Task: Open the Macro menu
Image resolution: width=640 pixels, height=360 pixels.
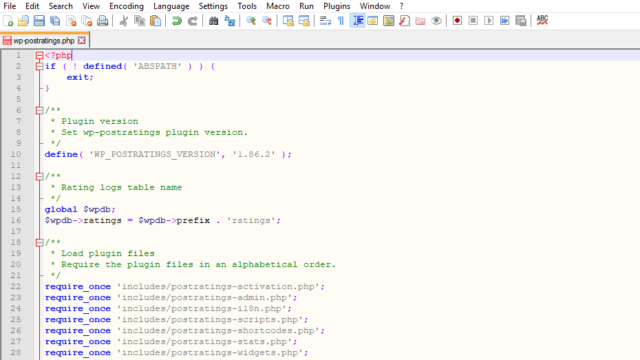Action: tap(278, 6)
